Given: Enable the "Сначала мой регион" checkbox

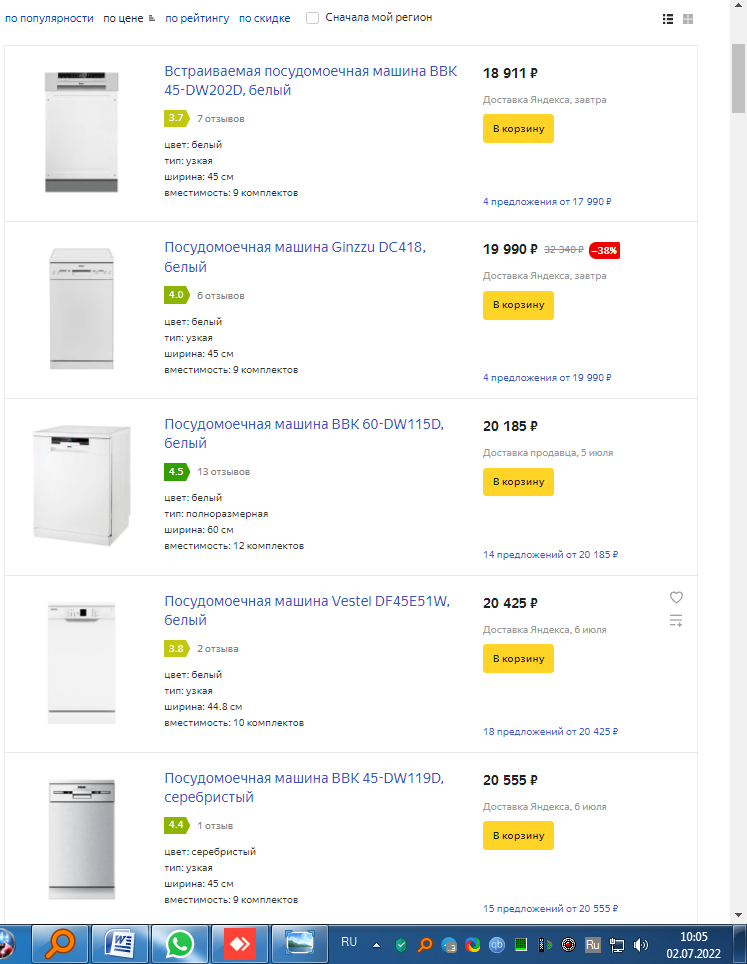Looking at the screenshot, I should (313, 18).
